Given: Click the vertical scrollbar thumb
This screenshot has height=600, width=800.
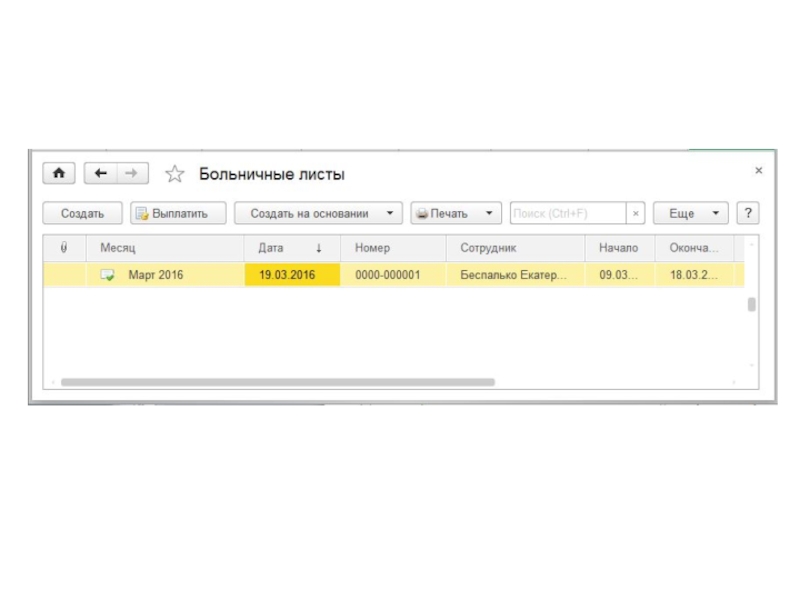Looking at the screenshot, I should [x=751, y=305].
